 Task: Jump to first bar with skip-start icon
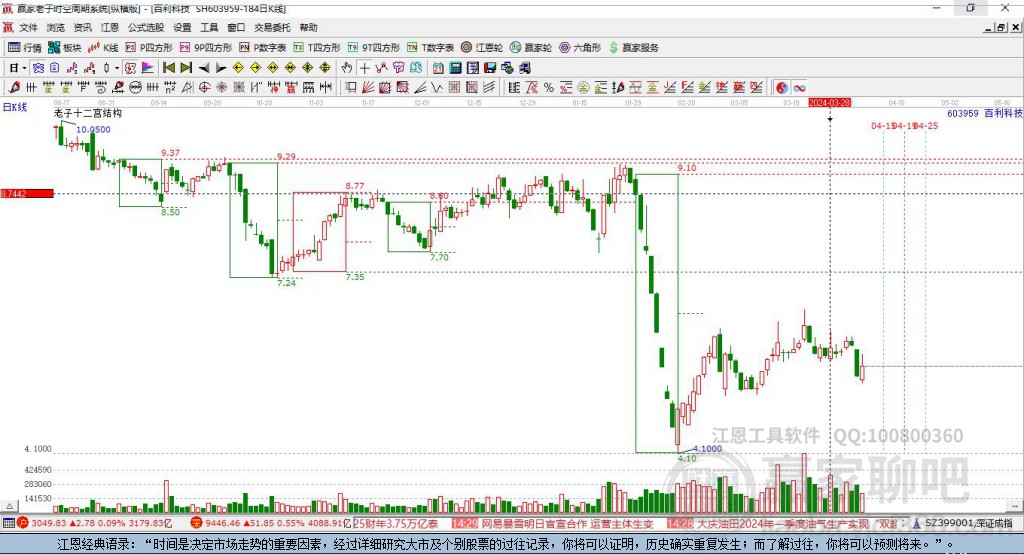(168, 68)
